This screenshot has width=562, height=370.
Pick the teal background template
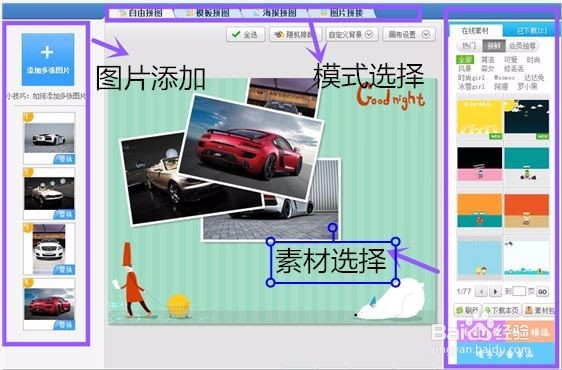[x=526, y=164]
